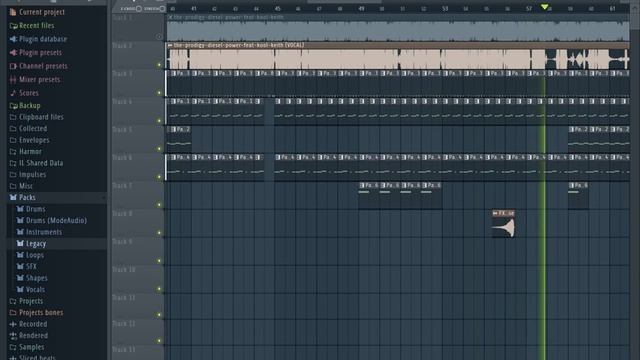Click the Legacy pack icon
Viewport: 640px width, 360px height.
(20, 243)
